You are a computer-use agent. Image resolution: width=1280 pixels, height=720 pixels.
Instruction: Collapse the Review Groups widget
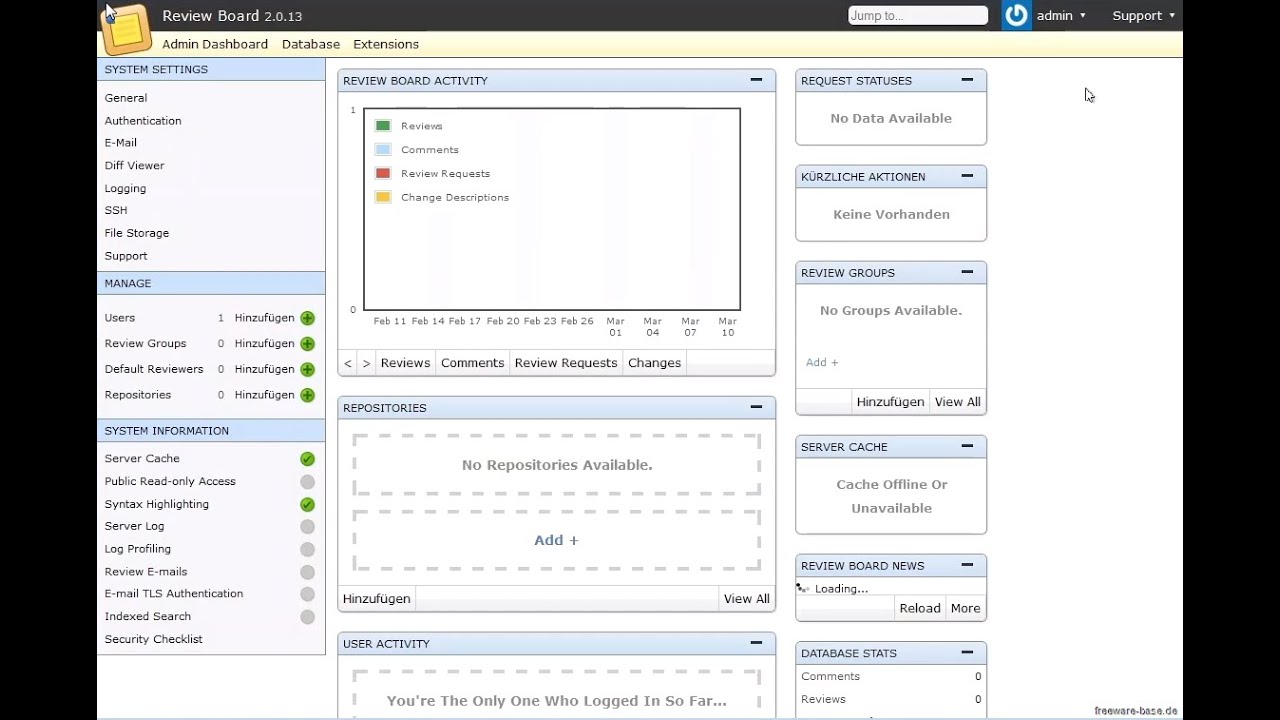pyautogui.click(x=967, y=272)
